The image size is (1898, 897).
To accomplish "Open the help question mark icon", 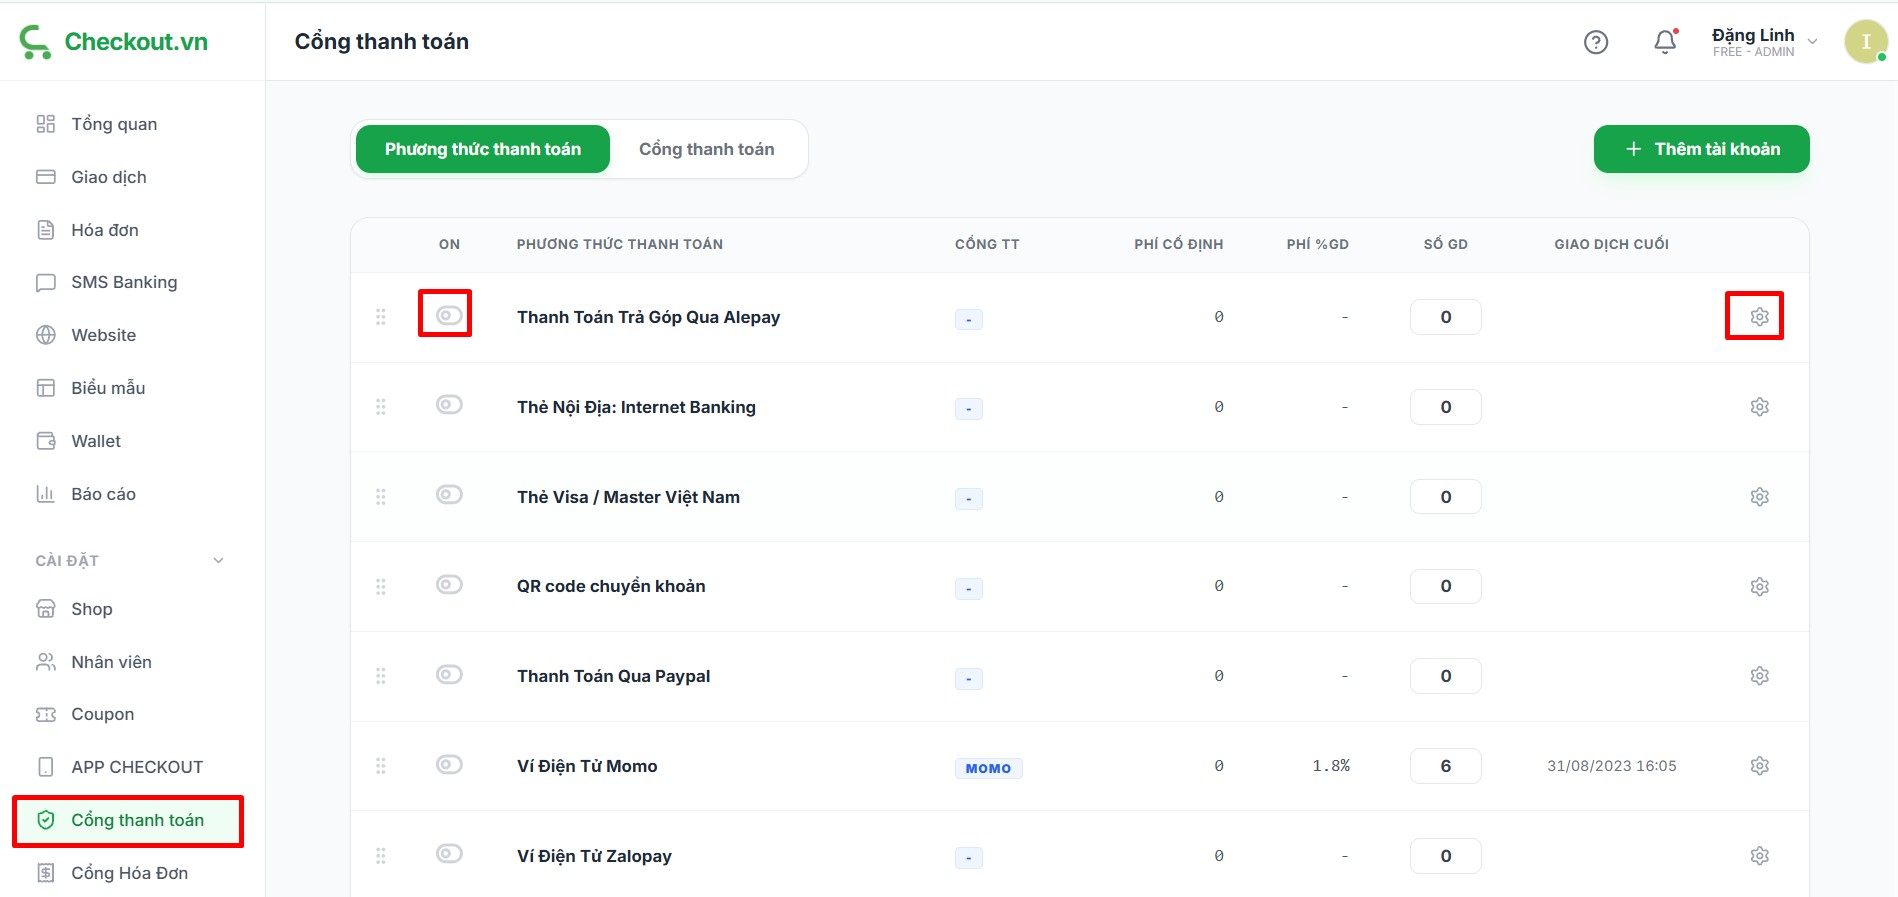I will (x=1596, y=42).
